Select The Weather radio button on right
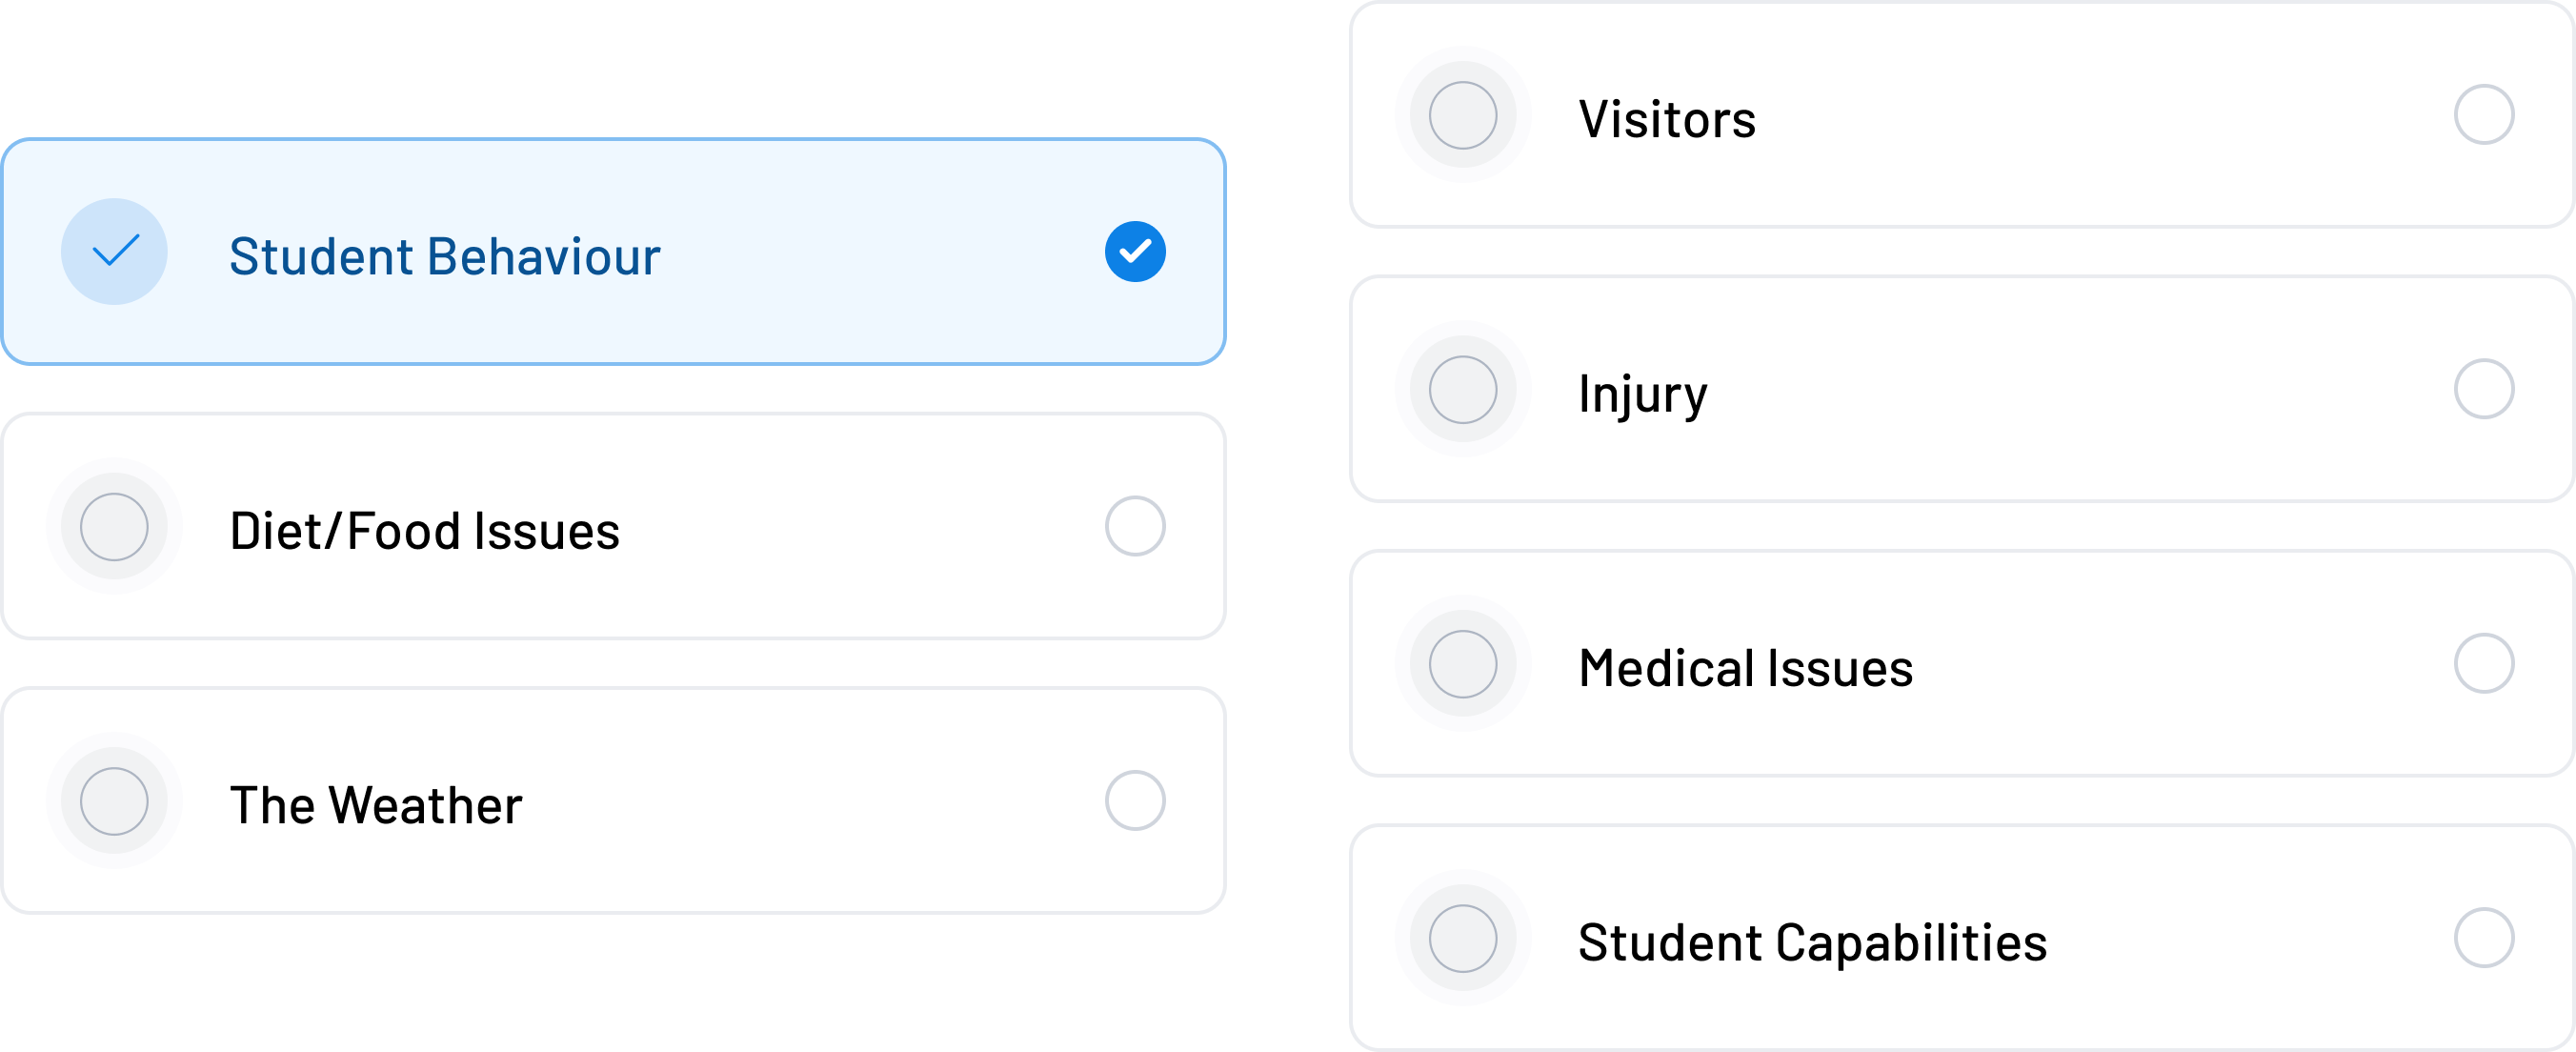 pos(1134,800)
